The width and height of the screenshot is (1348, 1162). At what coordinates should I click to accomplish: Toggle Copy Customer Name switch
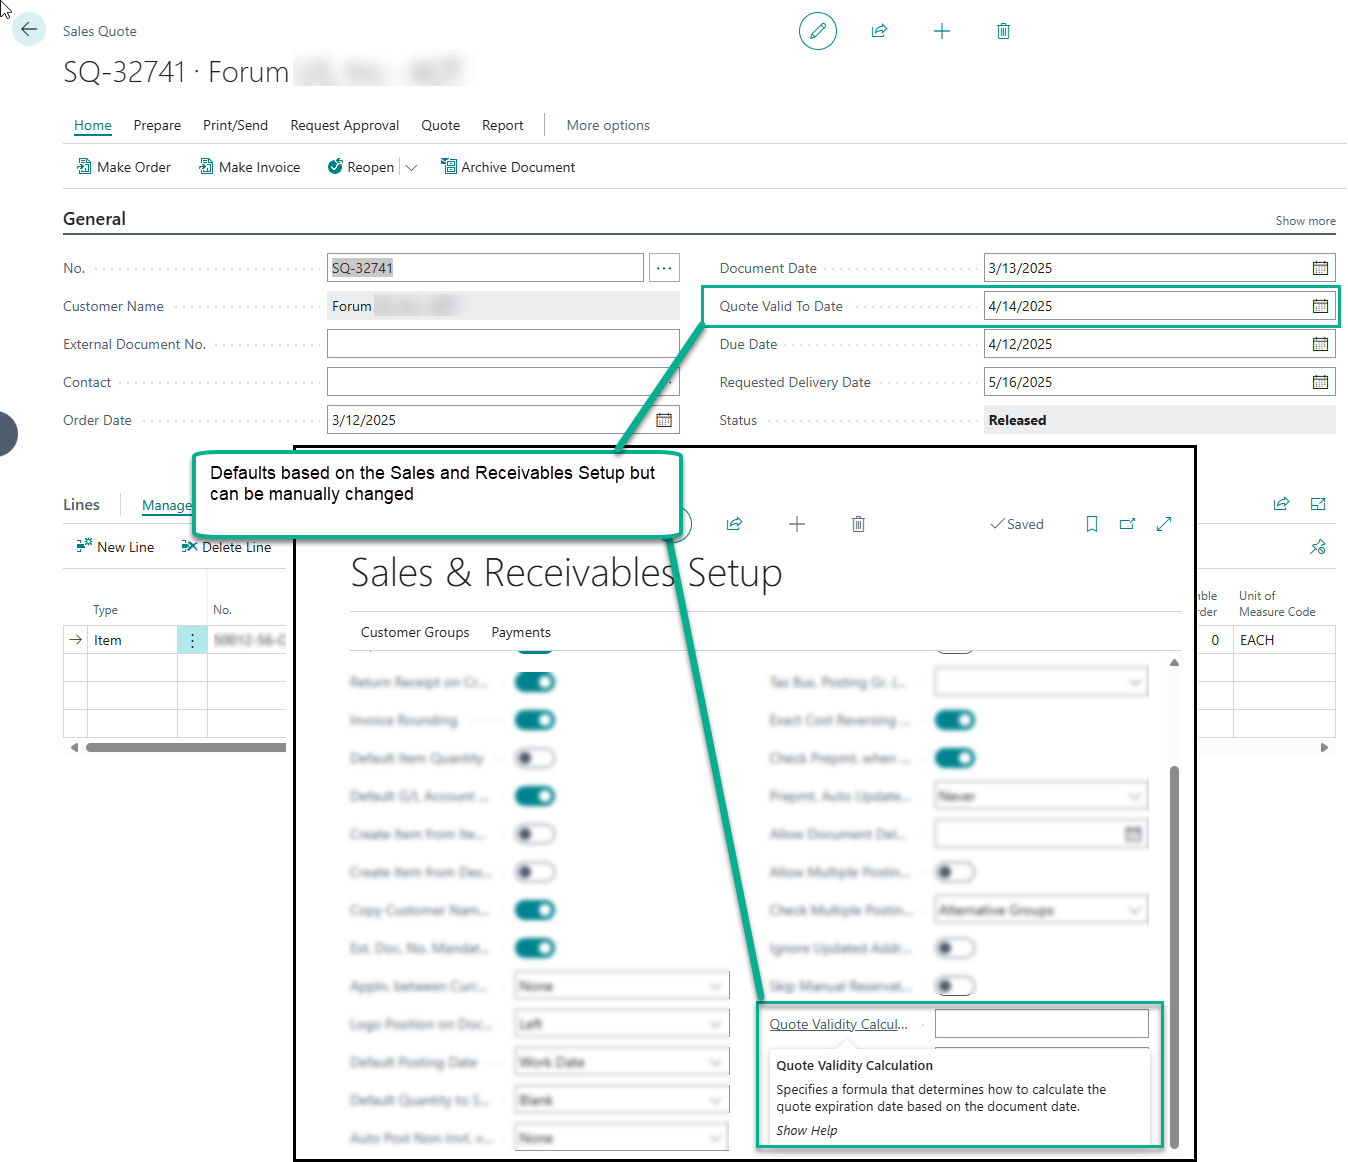pyautogui.click(x=535, y=910)
